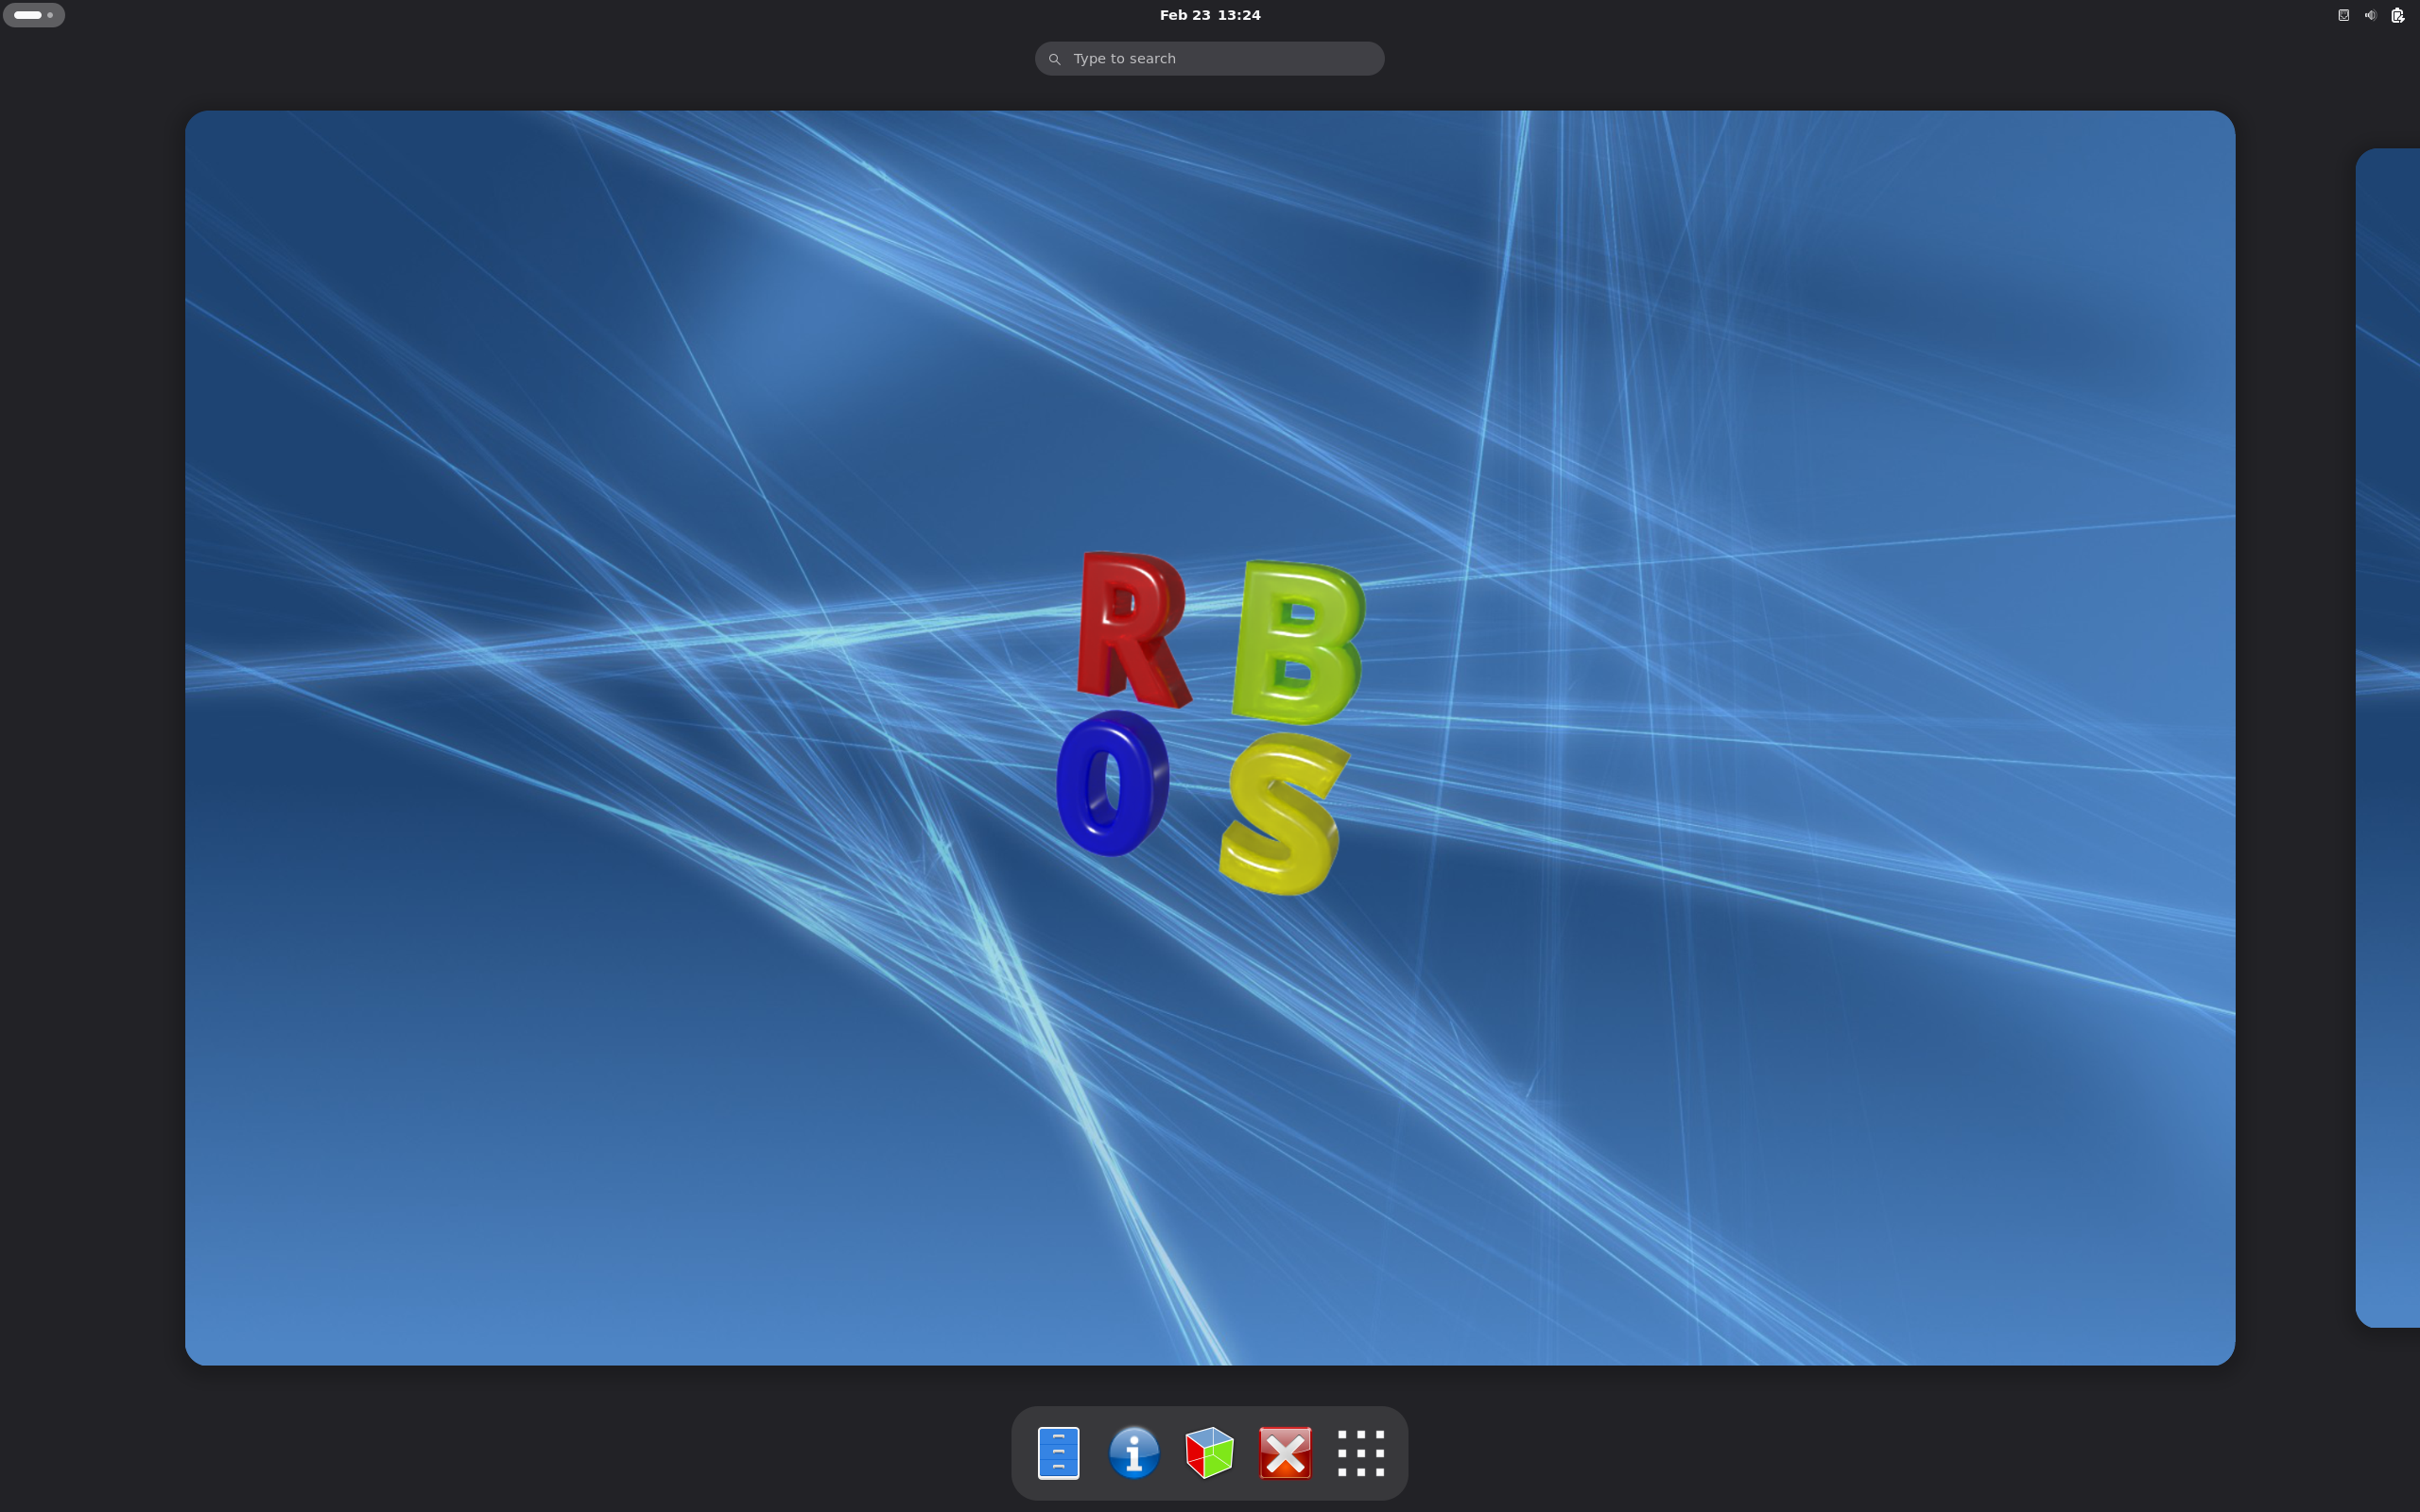Click the charging battery tray icon
Screen dimensions: 2420x1512
(x=2397, y=15)
